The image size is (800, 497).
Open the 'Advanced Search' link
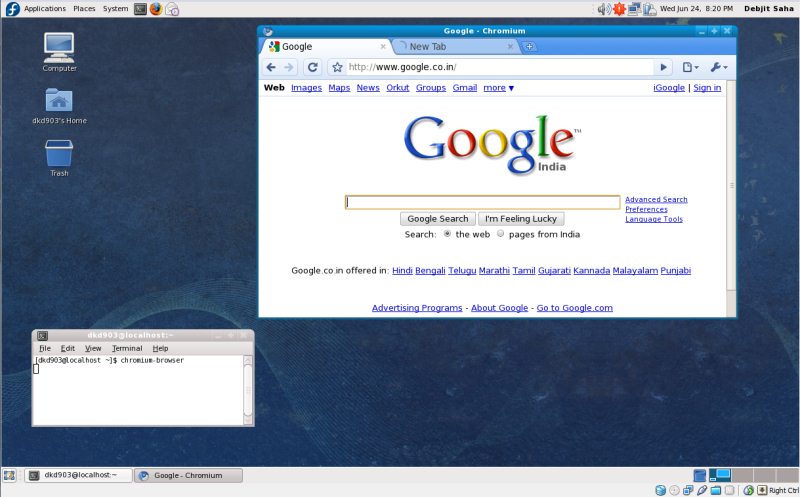click(656, 200)
